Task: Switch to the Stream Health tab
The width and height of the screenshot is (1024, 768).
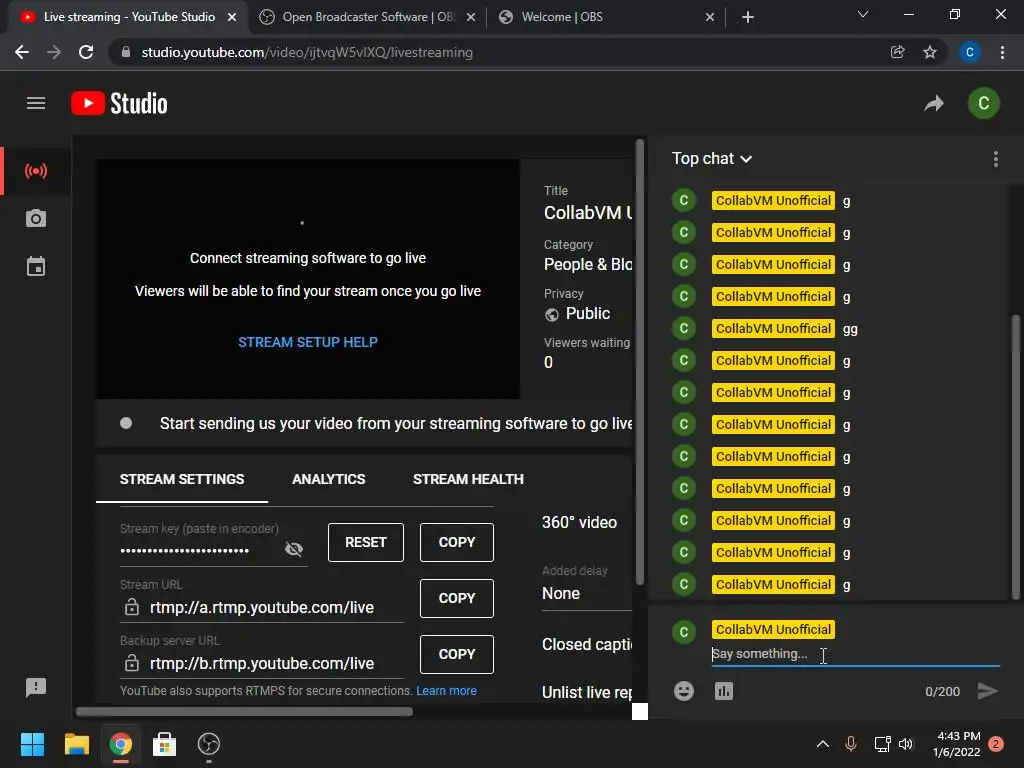Action: [468, 479]
